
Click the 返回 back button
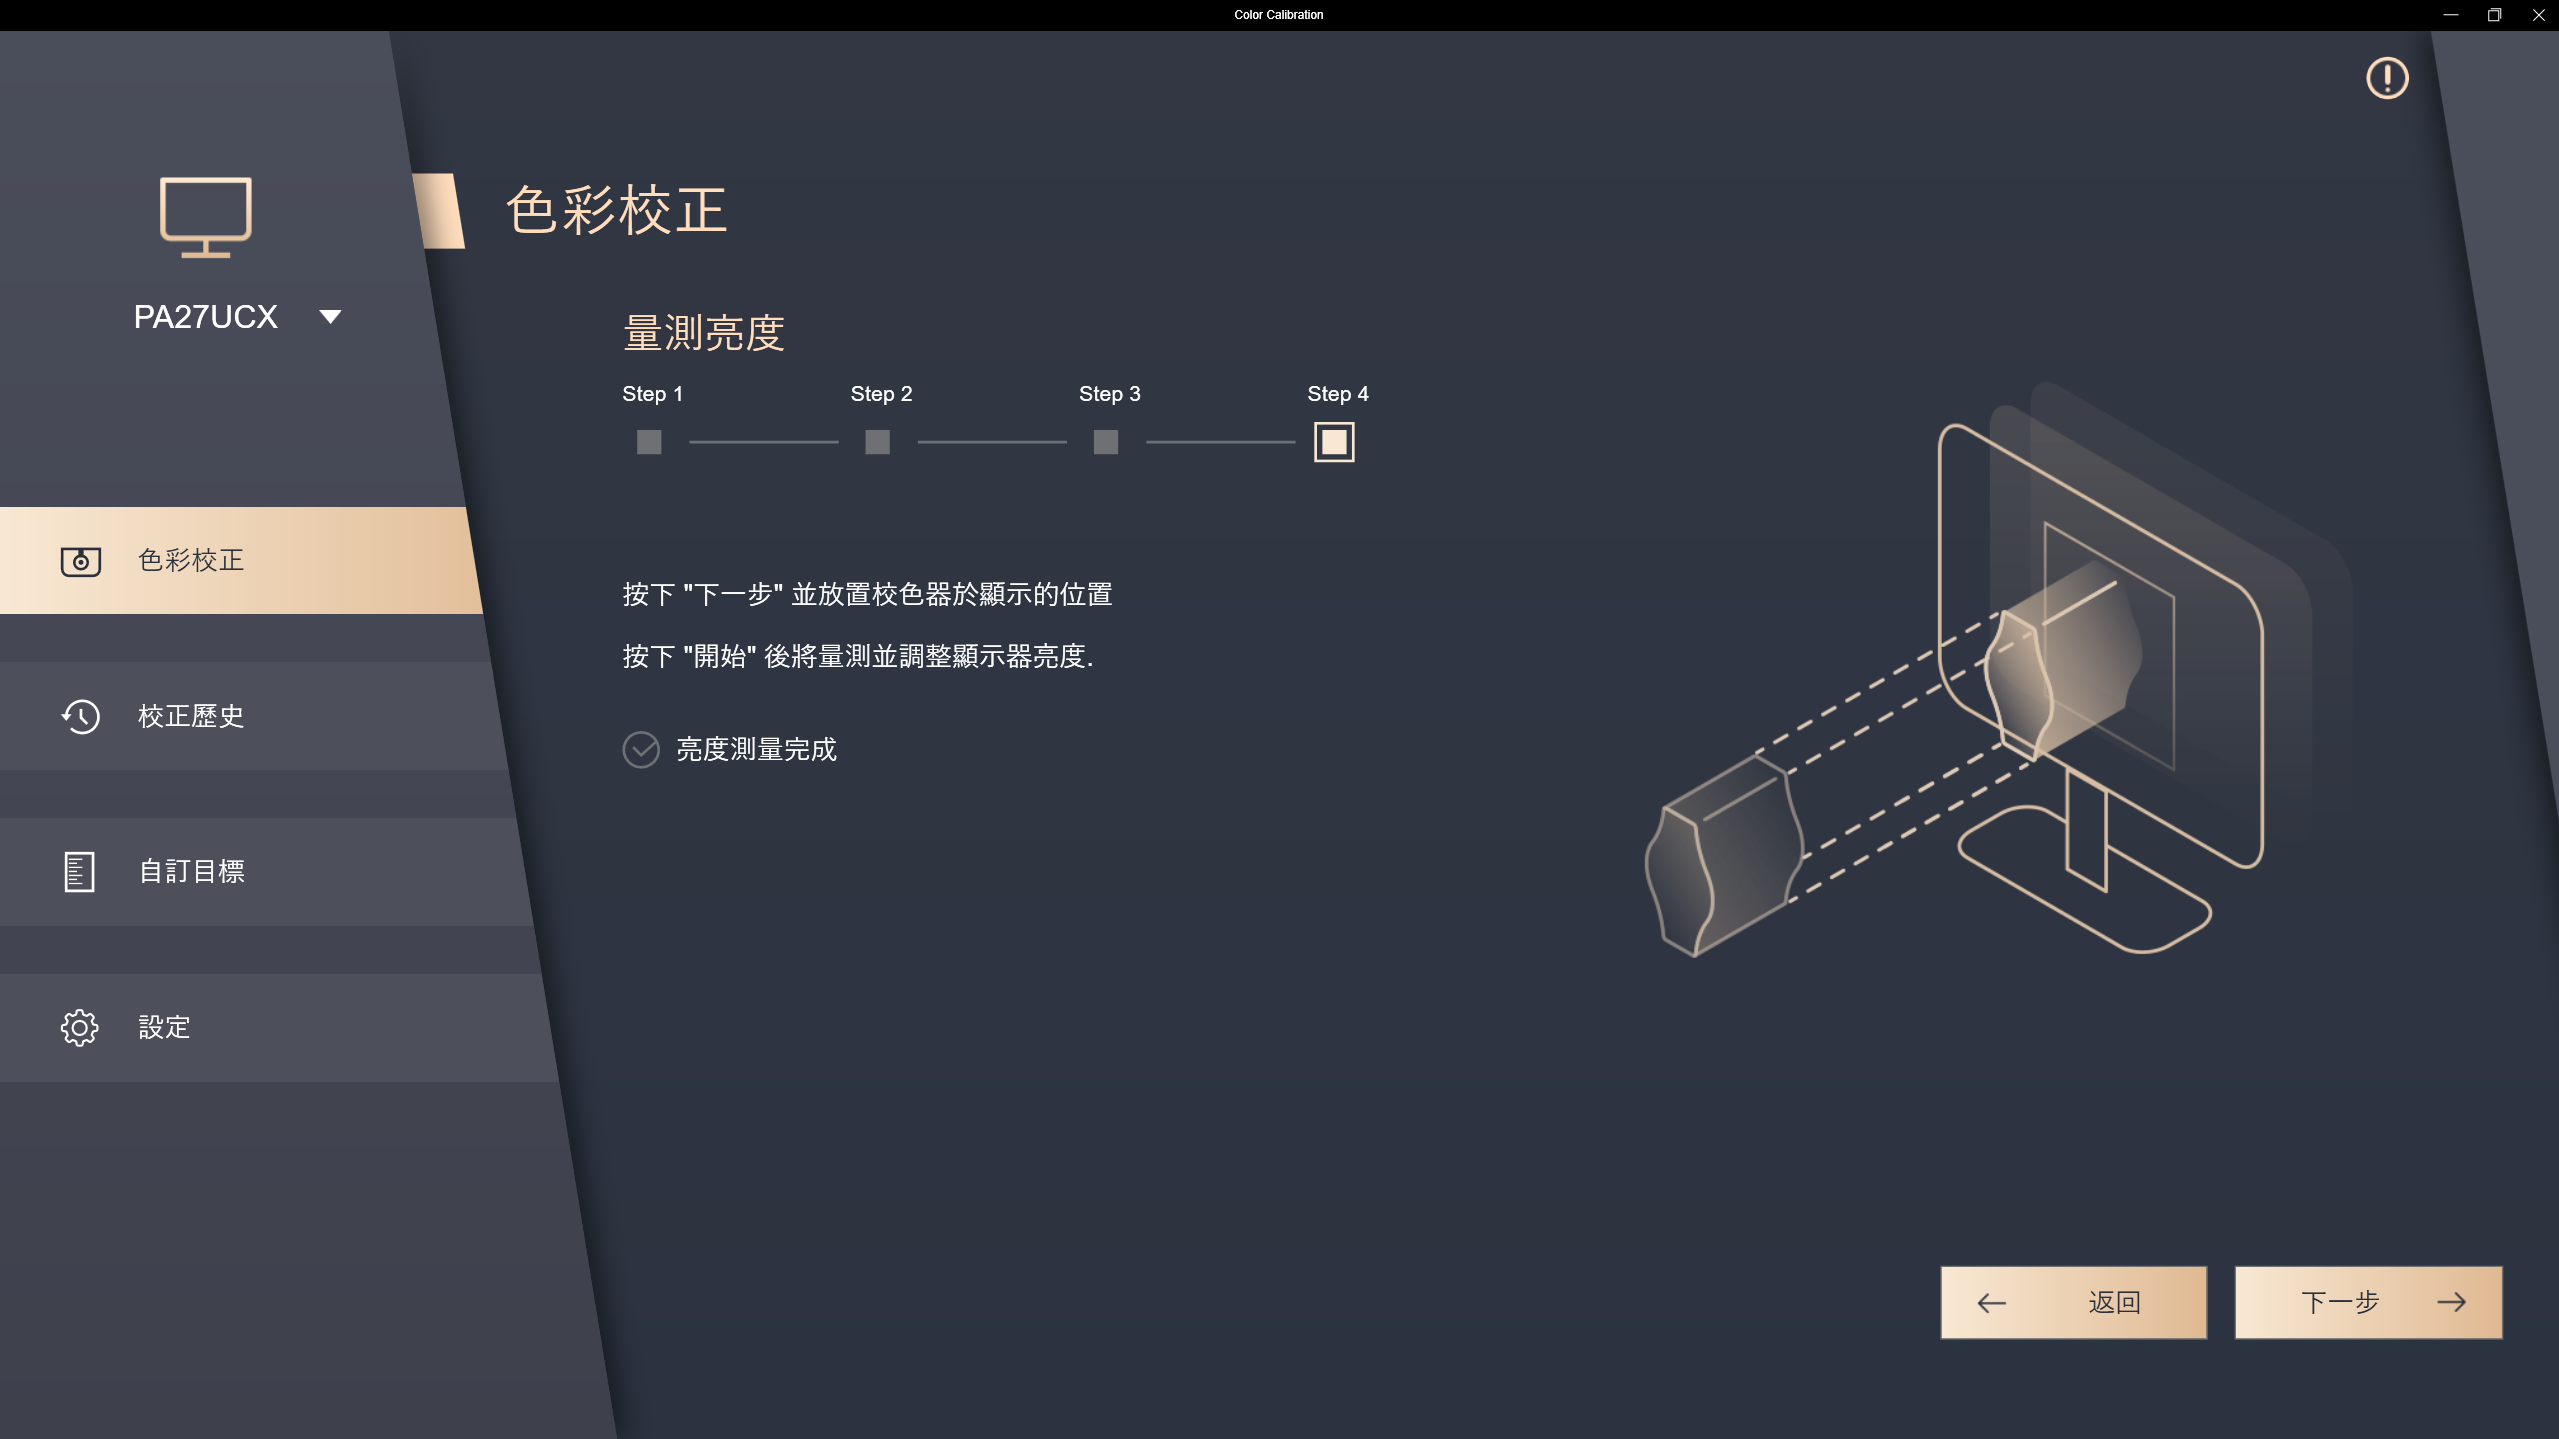tap(2073, 1302)
